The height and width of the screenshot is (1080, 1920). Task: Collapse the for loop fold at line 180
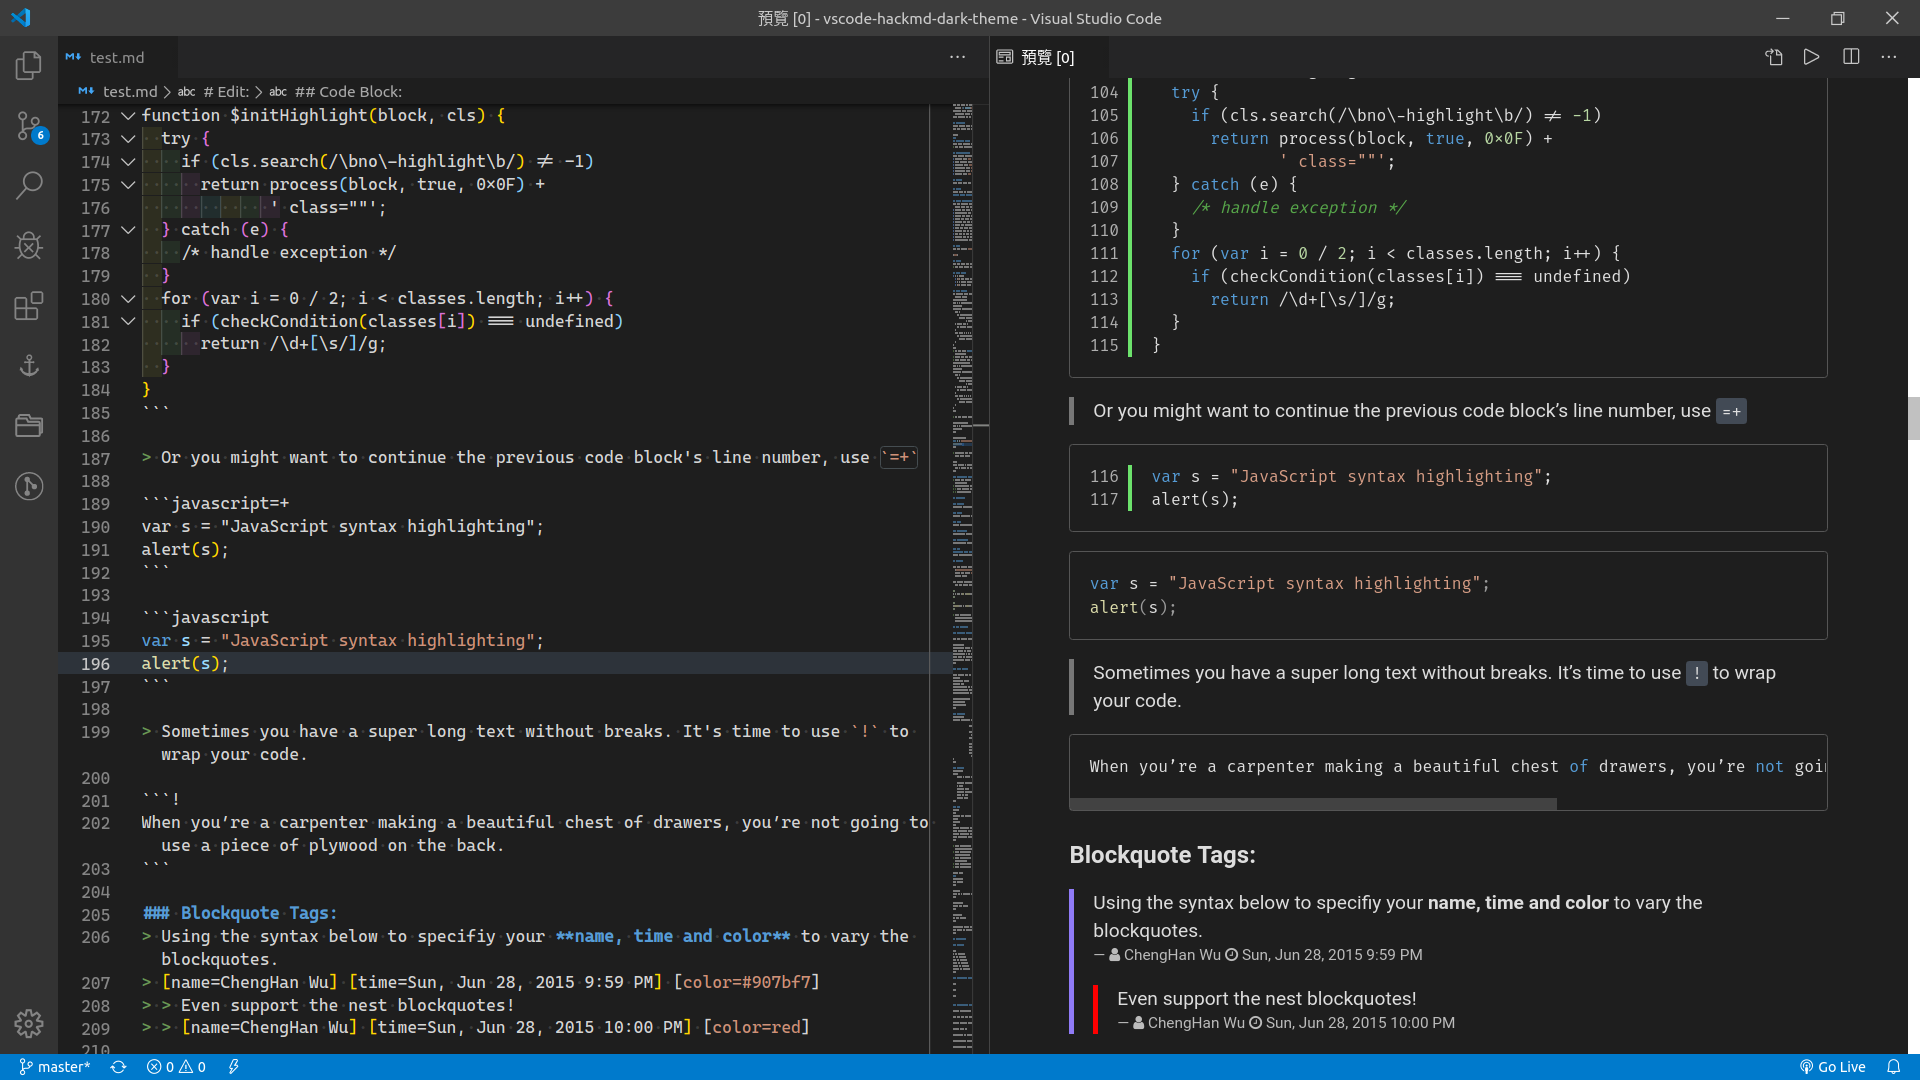128,299
